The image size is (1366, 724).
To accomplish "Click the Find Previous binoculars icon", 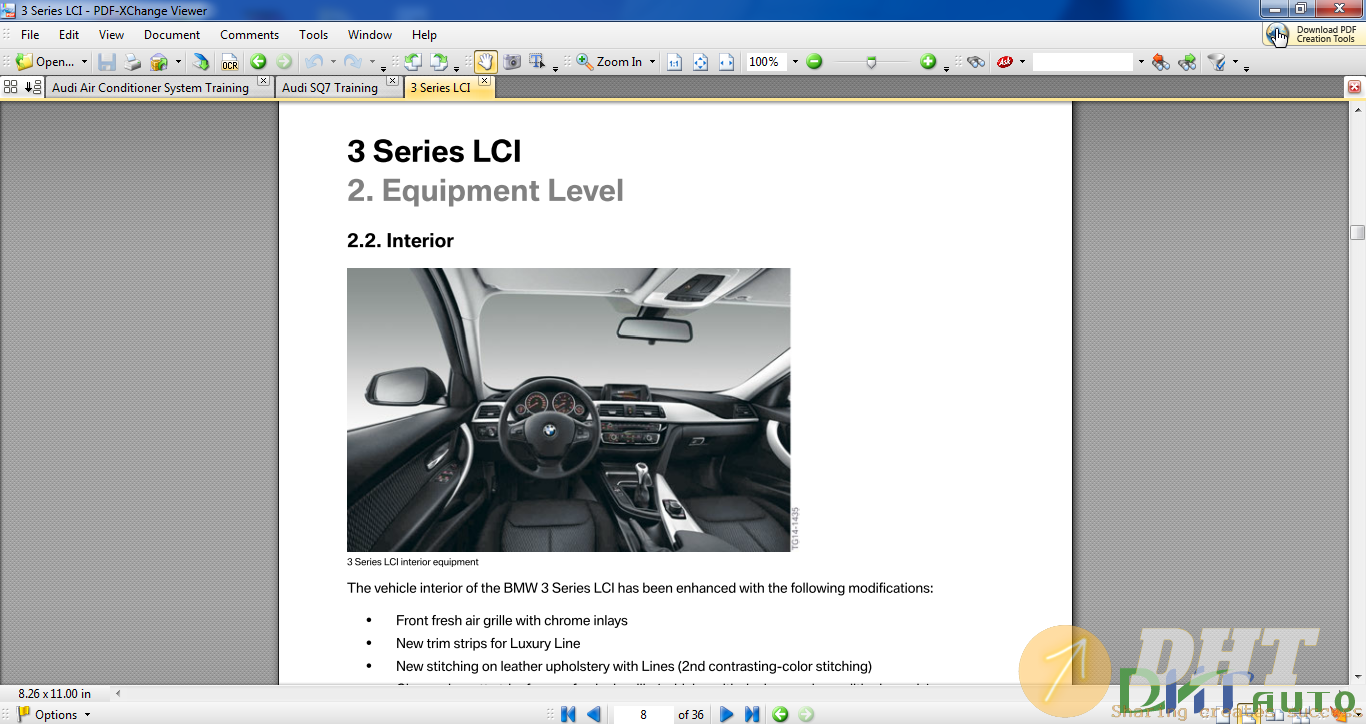I will point(1160,62).
